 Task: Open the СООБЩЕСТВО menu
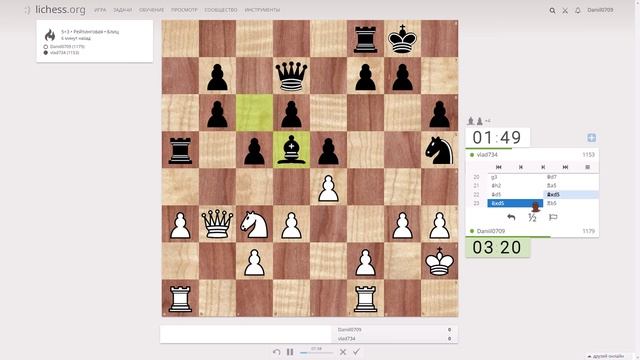pos(221,10)
